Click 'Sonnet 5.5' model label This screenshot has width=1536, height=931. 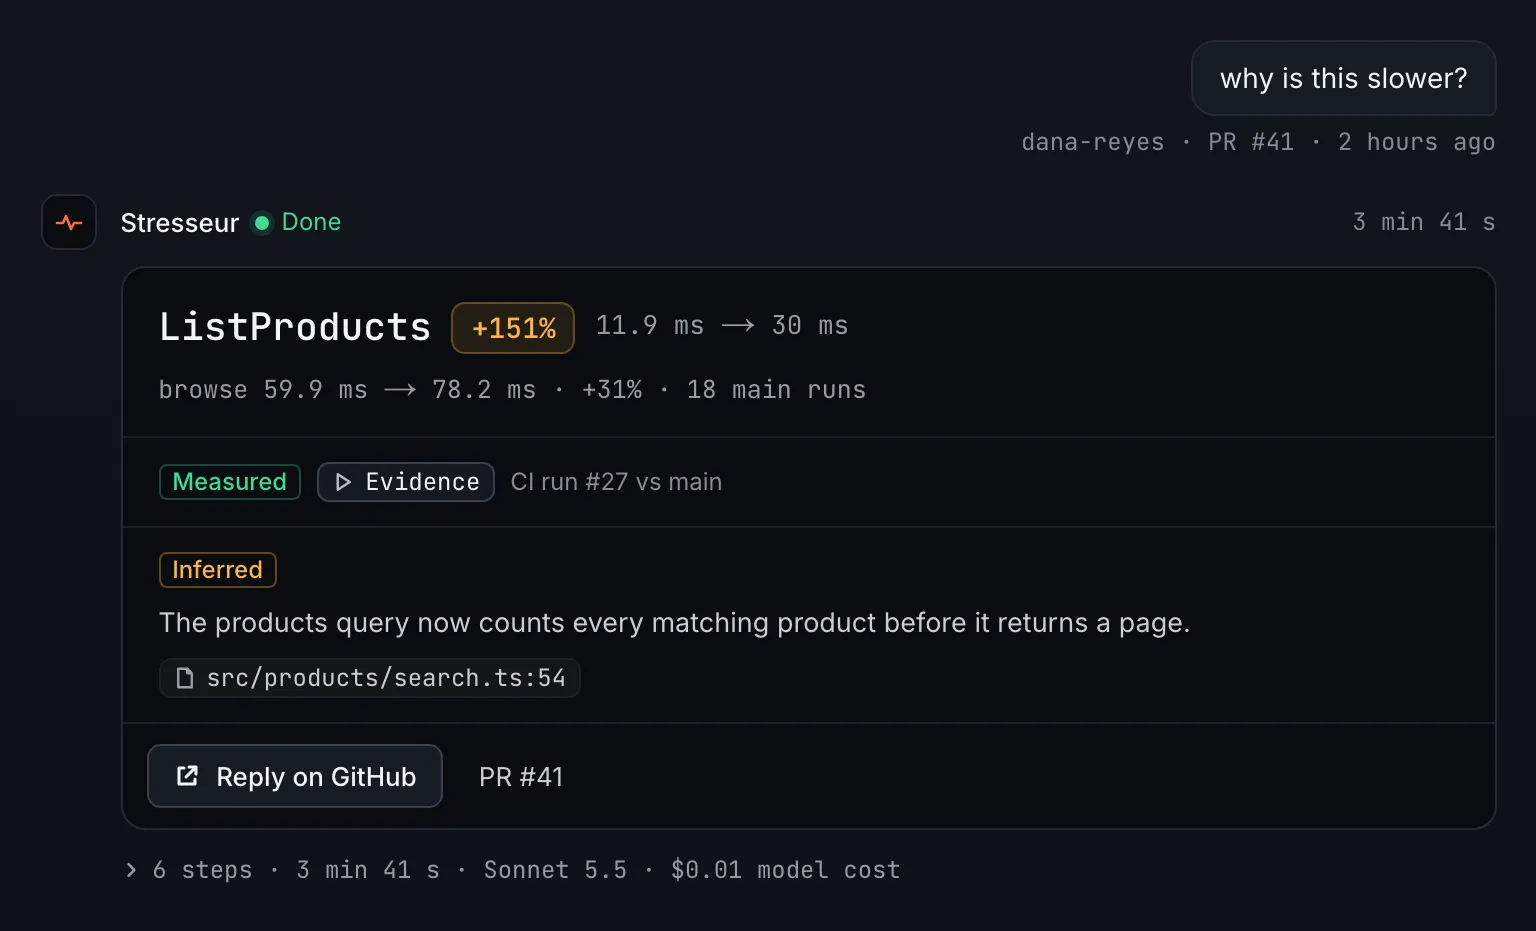tap(556, 870)
